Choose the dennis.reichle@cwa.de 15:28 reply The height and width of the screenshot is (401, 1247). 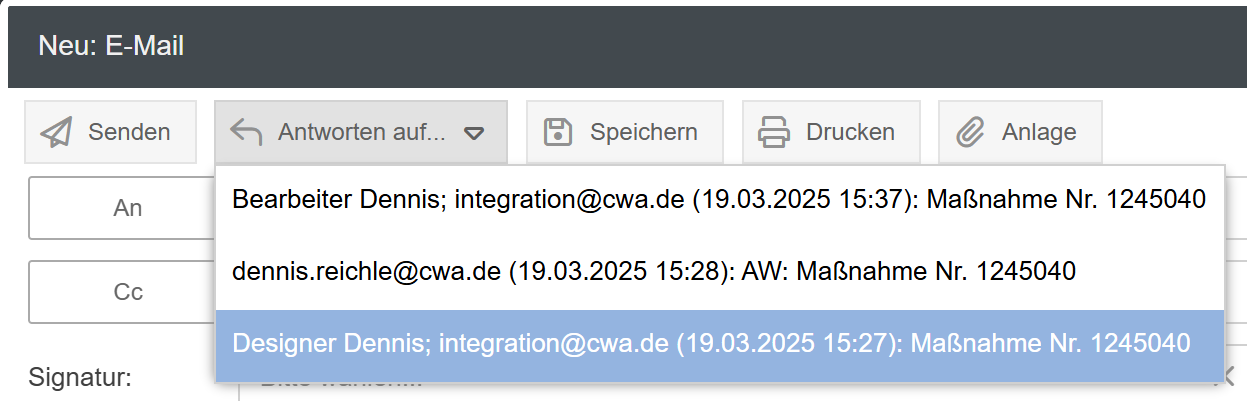pos(653,271)
